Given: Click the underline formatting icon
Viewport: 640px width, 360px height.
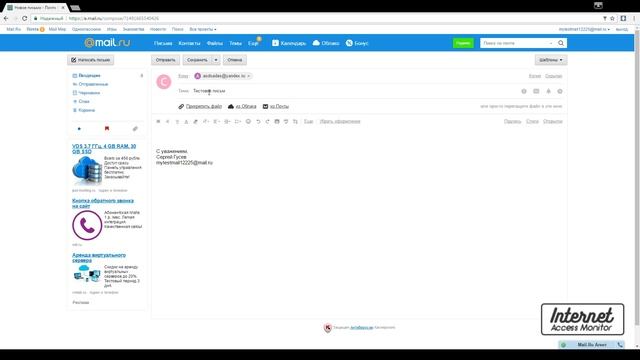Looking at the screenshot, I should tap(177, 121).
